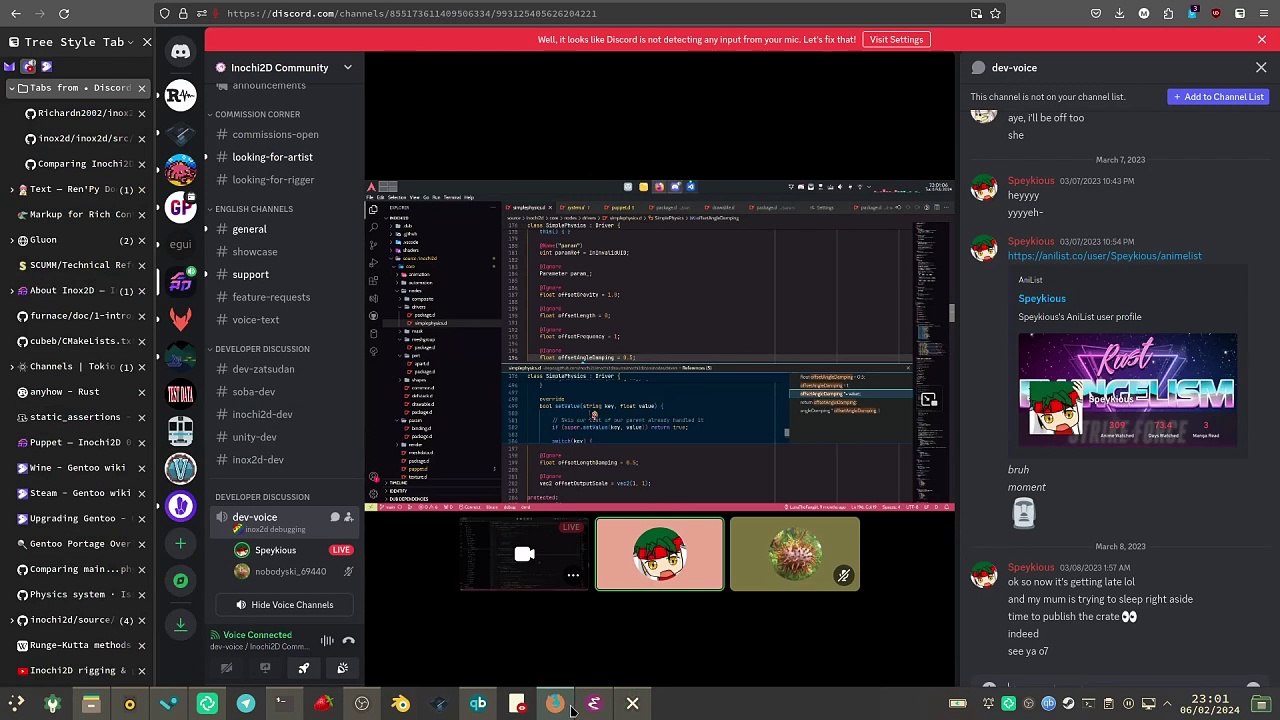Click the Add a Server plus icon
This screenshot has height=720, width=1280.
pos(180,543)
